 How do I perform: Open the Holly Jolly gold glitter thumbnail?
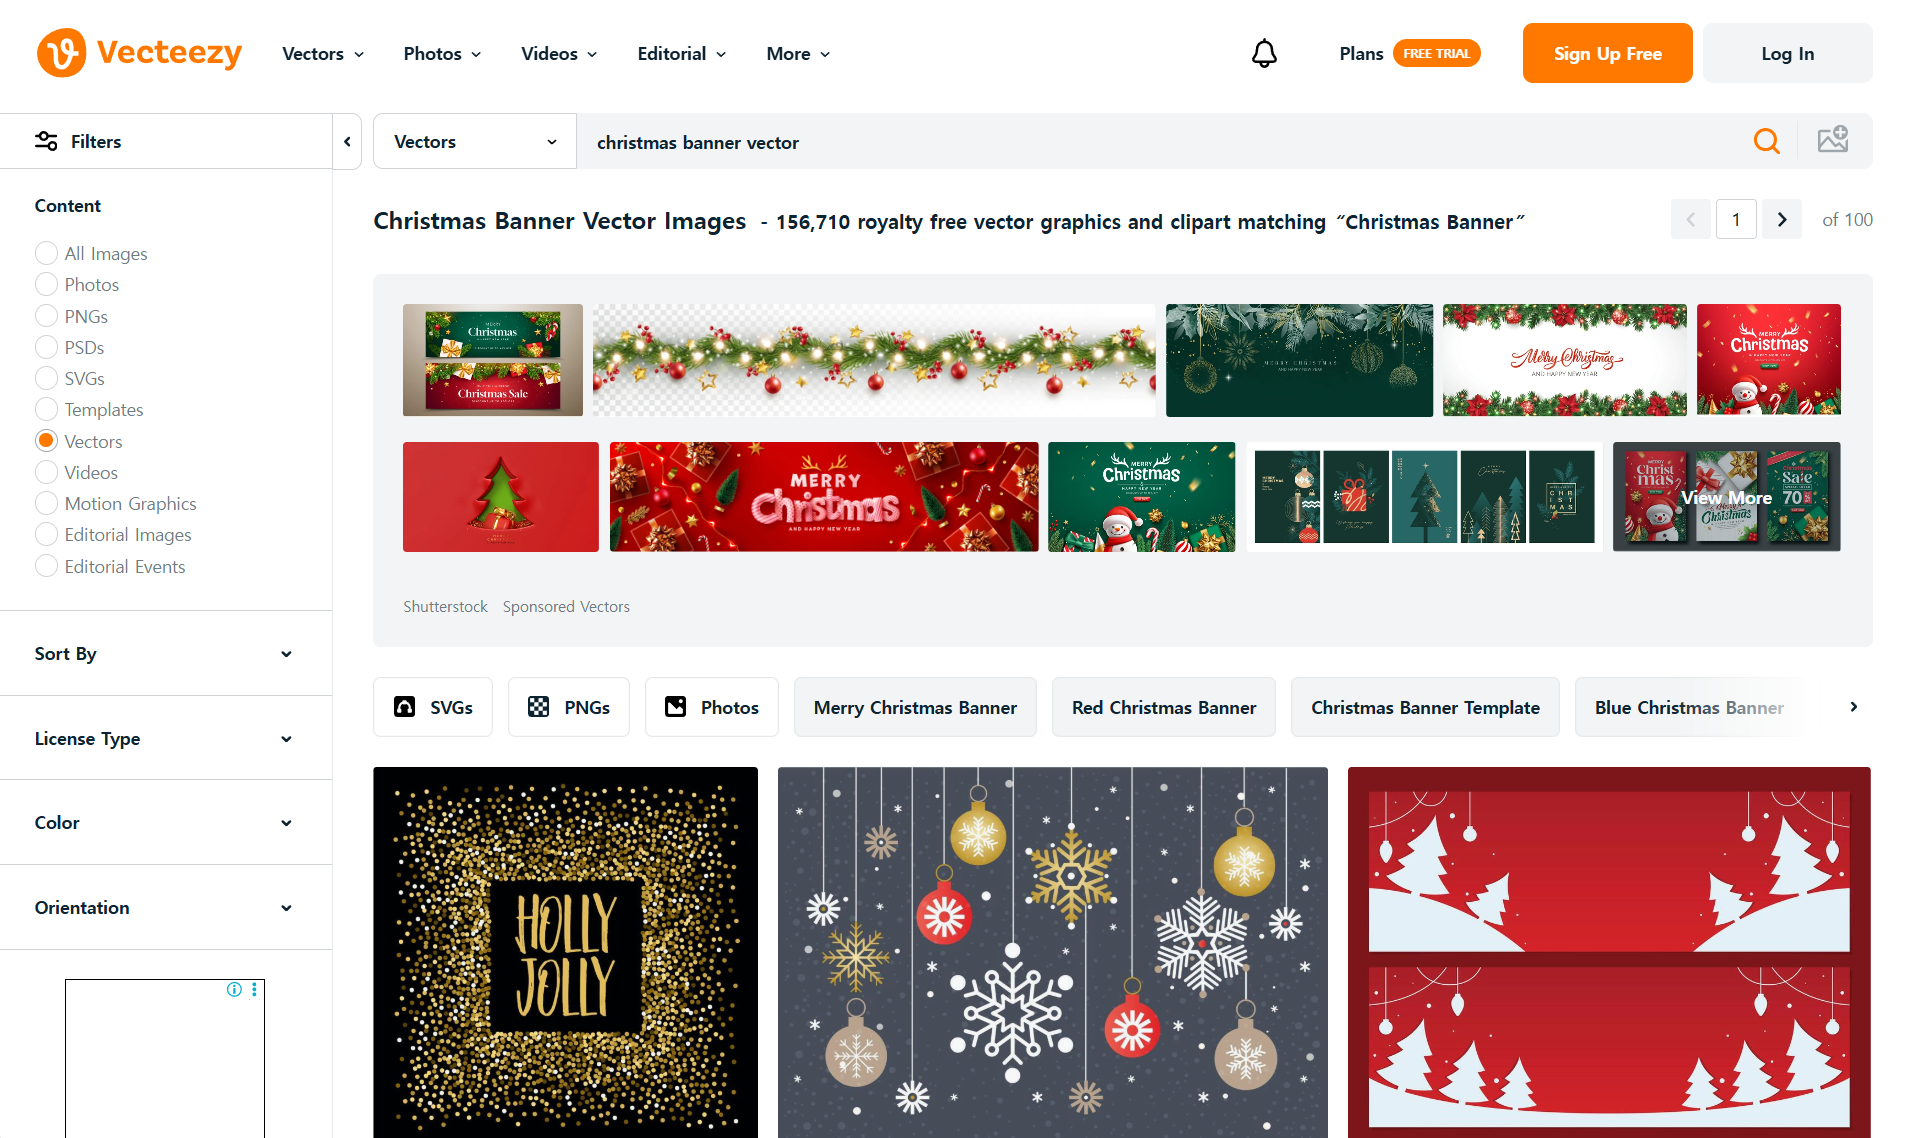[x=565, y=952]
